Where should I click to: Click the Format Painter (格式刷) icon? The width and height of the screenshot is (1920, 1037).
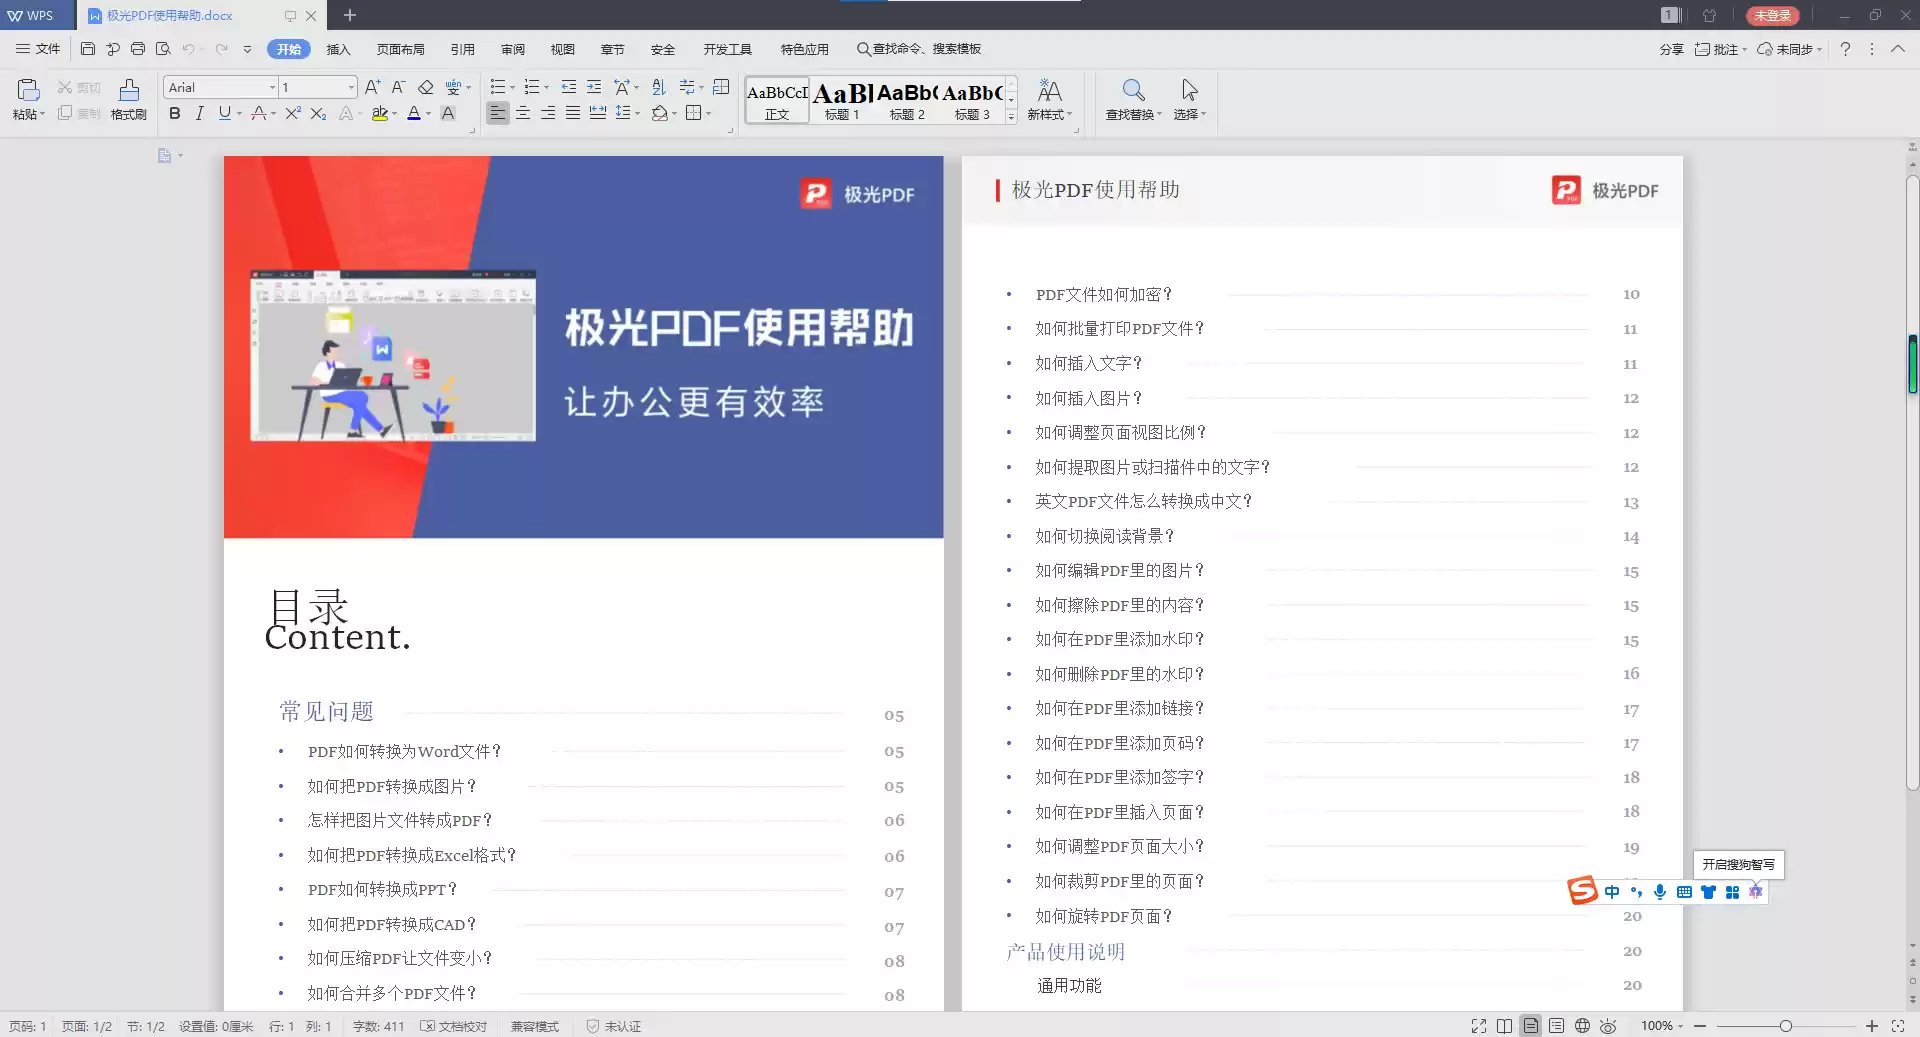point(128,98)
